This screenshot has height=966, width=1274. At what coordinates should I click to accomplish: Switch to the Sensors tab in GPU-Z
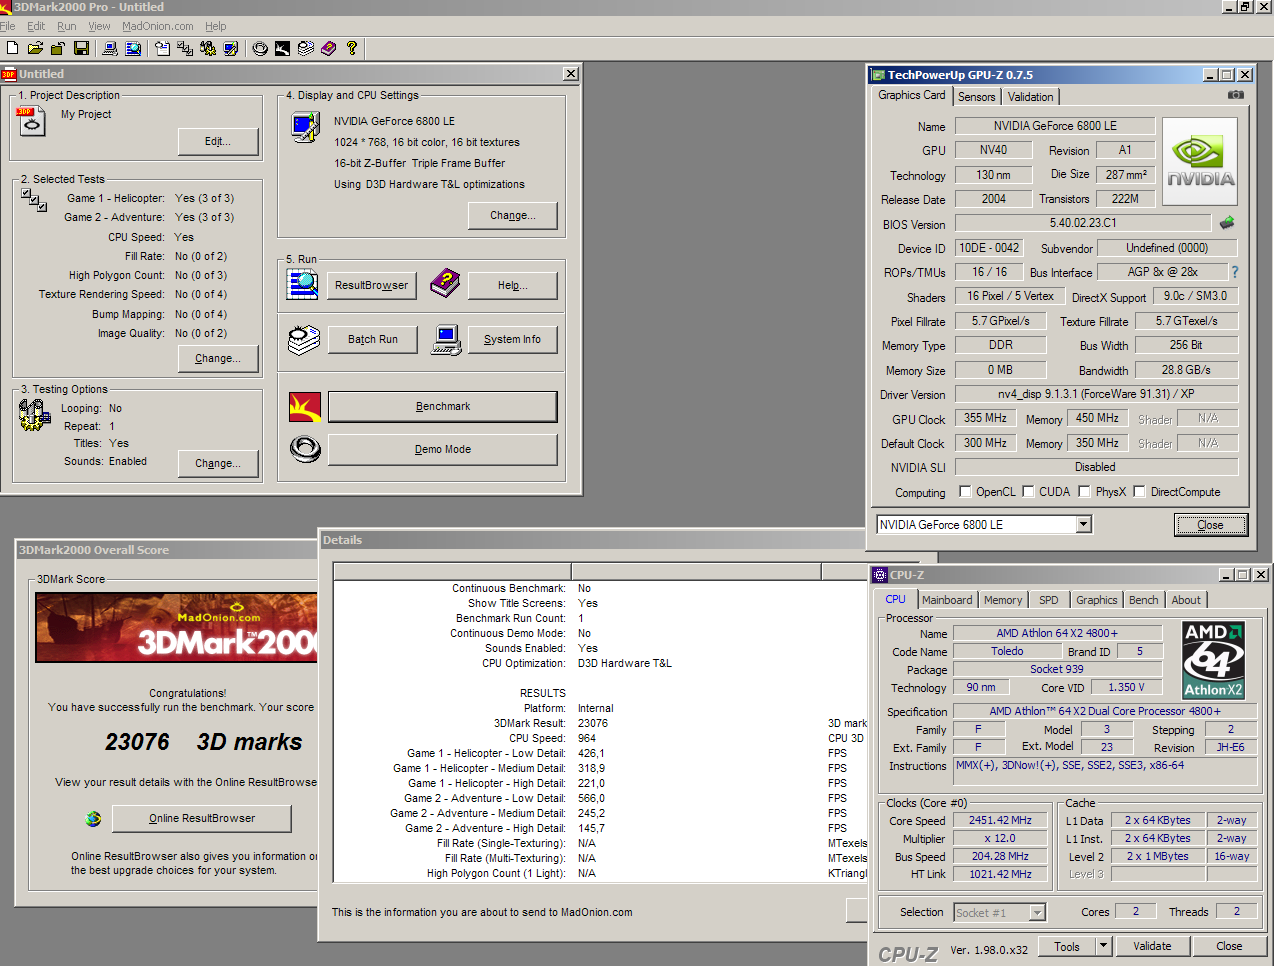[976, 97]
